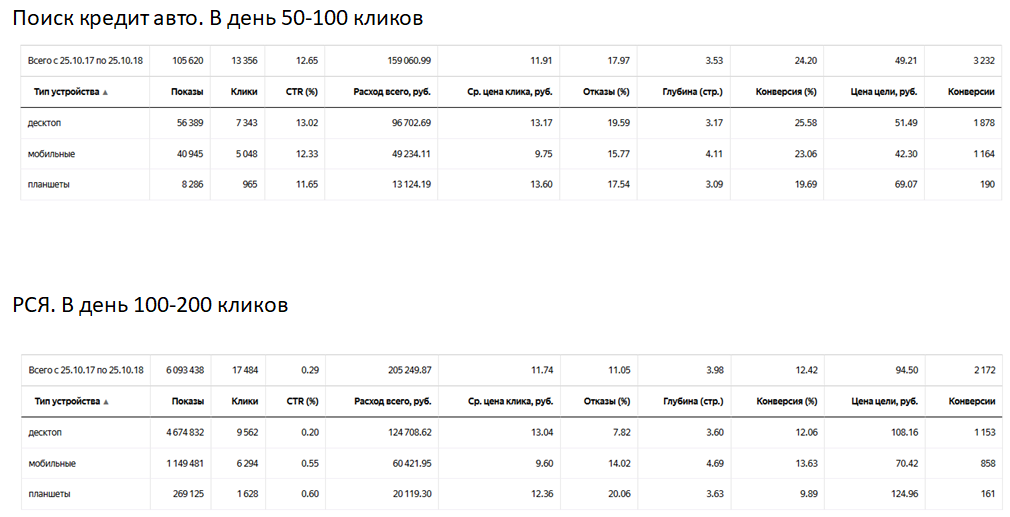Sort the РСЯ table by "Конверсии" column
The height and width of the screenshot is (517, 1010).
click(971, 402)
